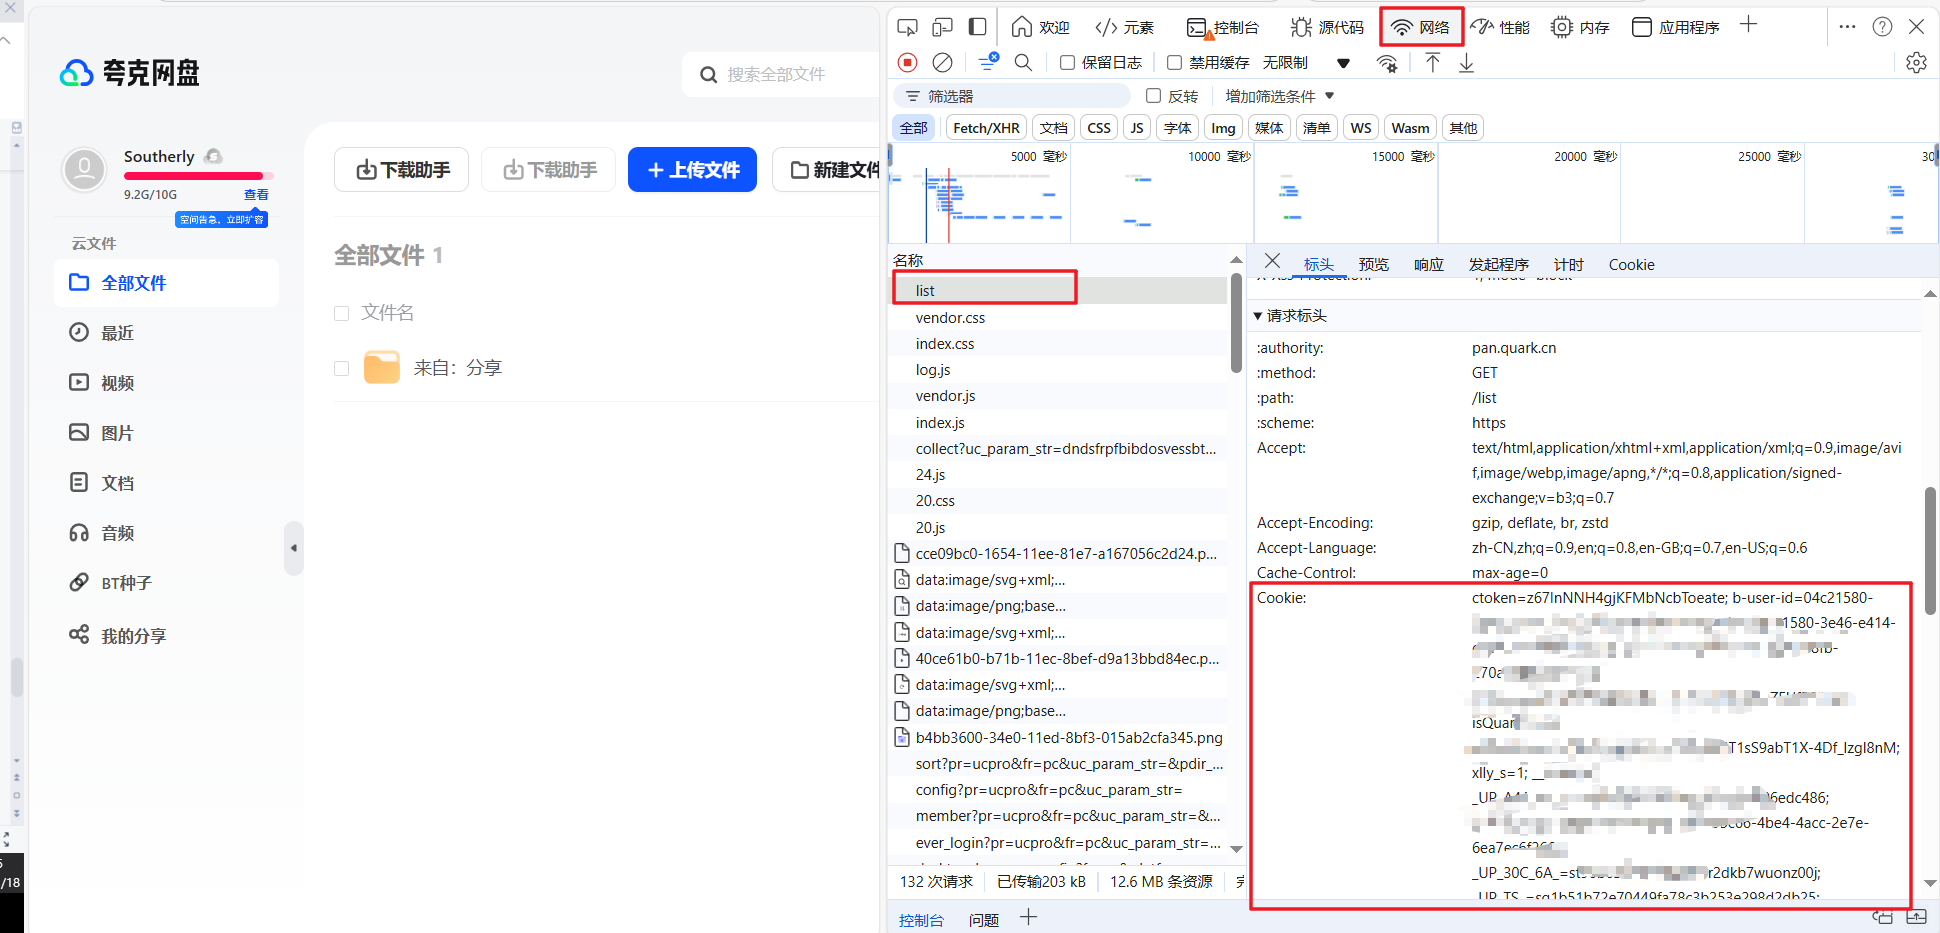
Task: Click the export HAR download arrow
Action: pos(1466,63)
